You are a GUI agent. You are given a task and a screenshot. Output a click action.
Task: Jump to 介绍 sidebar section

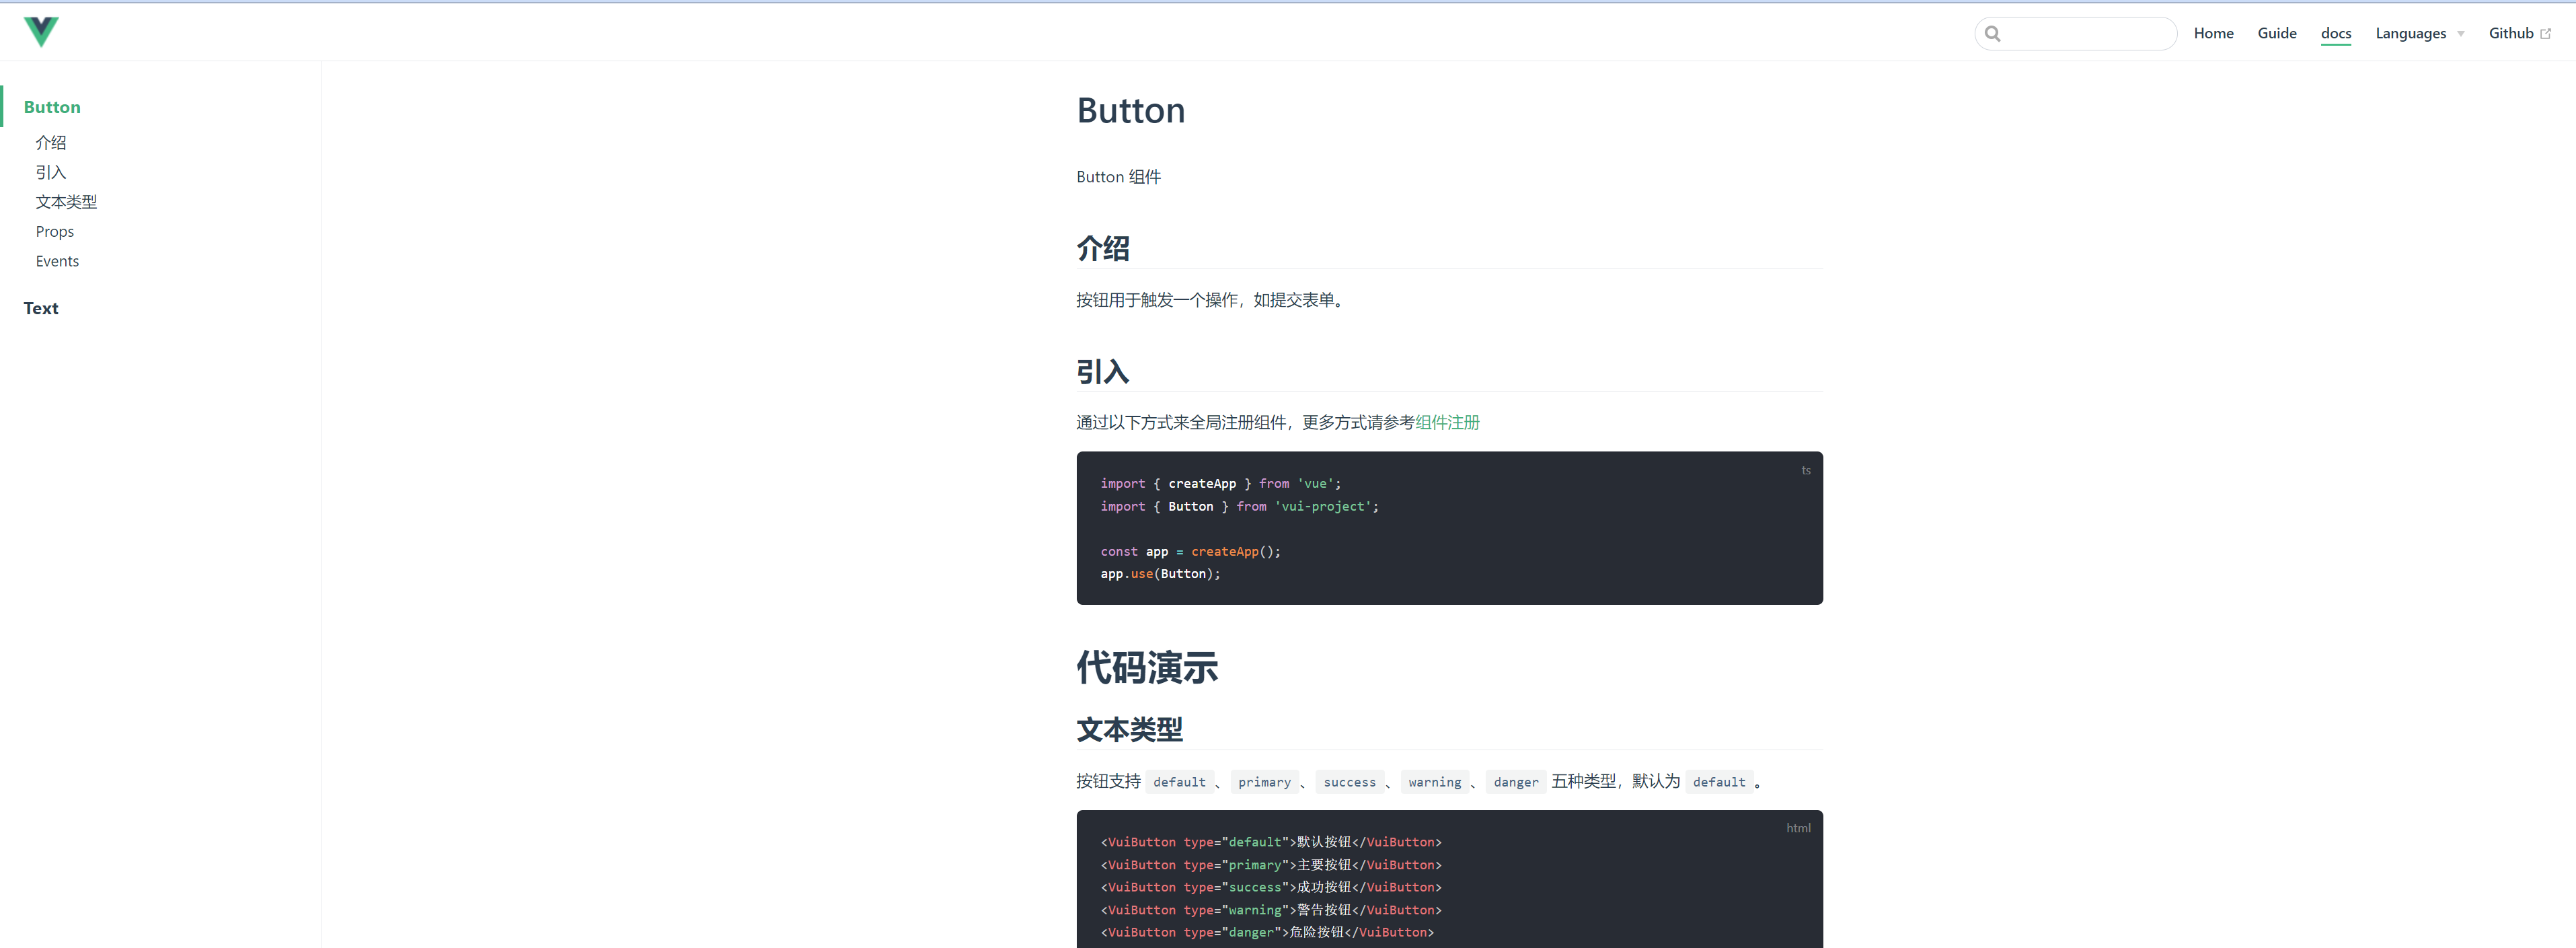(x=51, y=143)
